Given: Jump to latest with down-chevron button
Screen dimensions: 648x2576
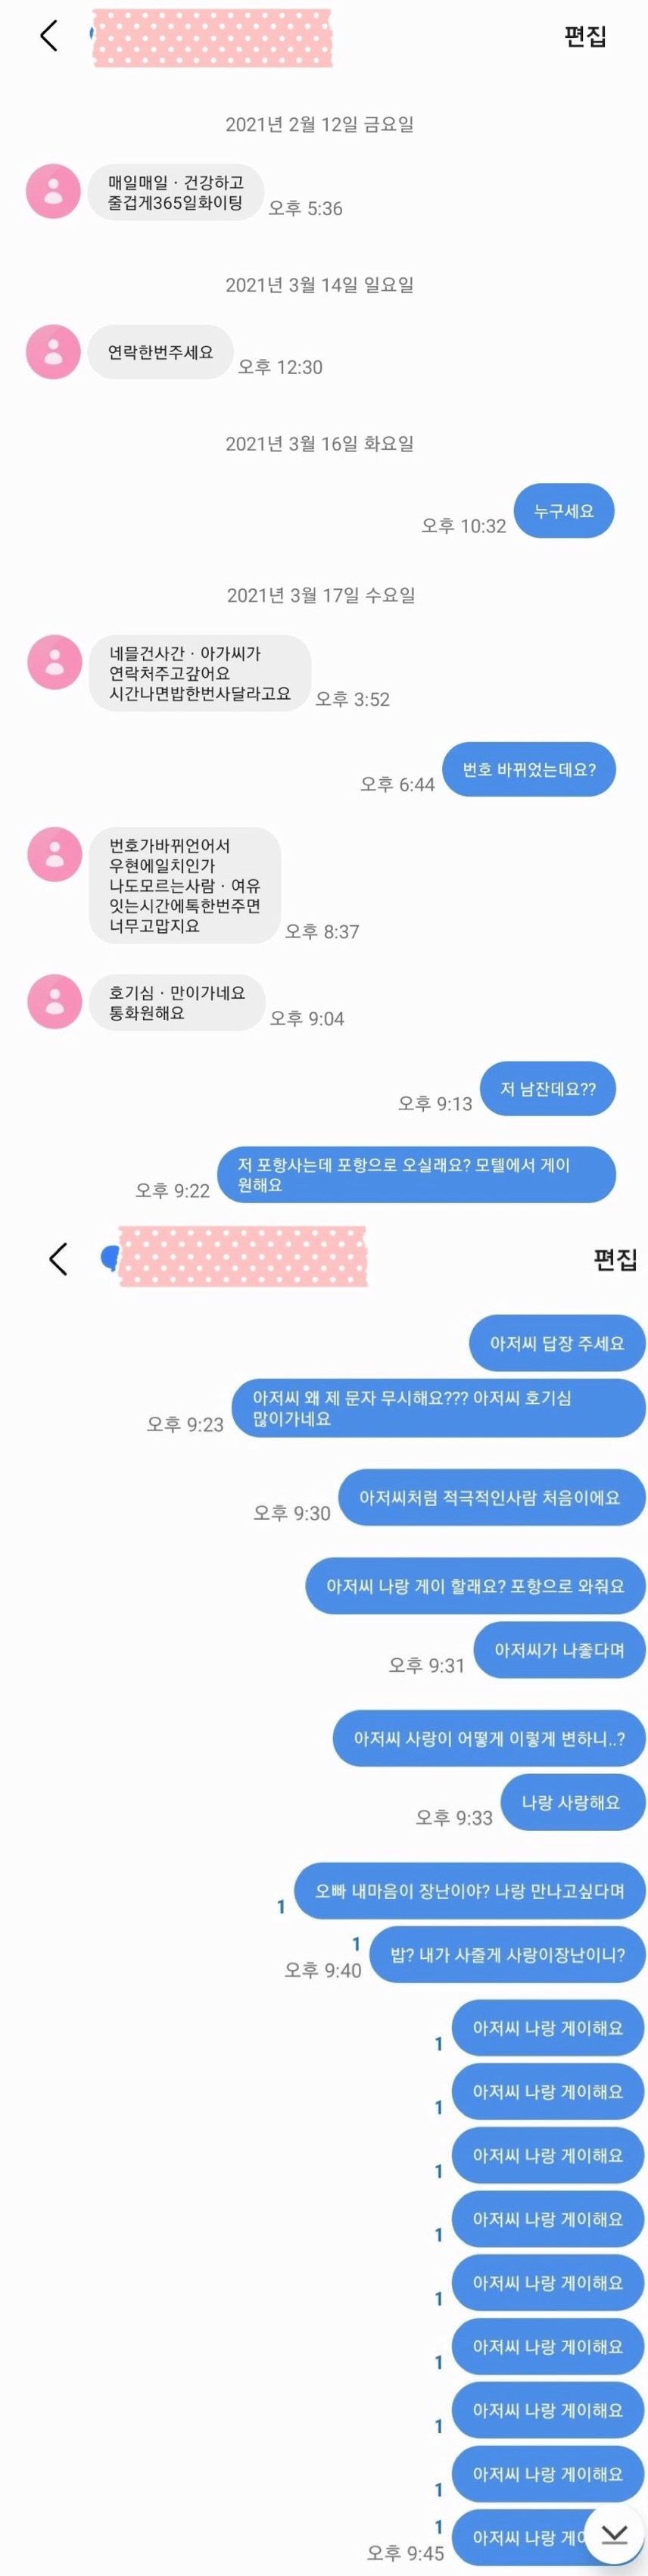Looking at the screenshot, I should click(614, 2533).
